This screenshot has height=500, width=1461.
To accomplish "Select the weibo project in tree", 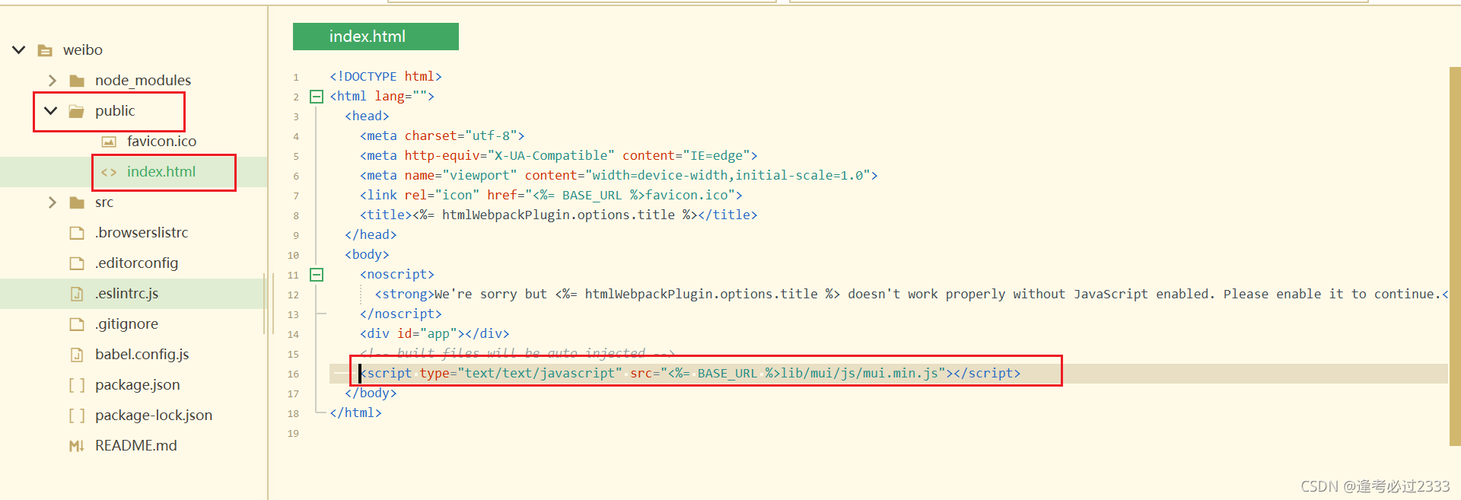I will pos(83,50).
